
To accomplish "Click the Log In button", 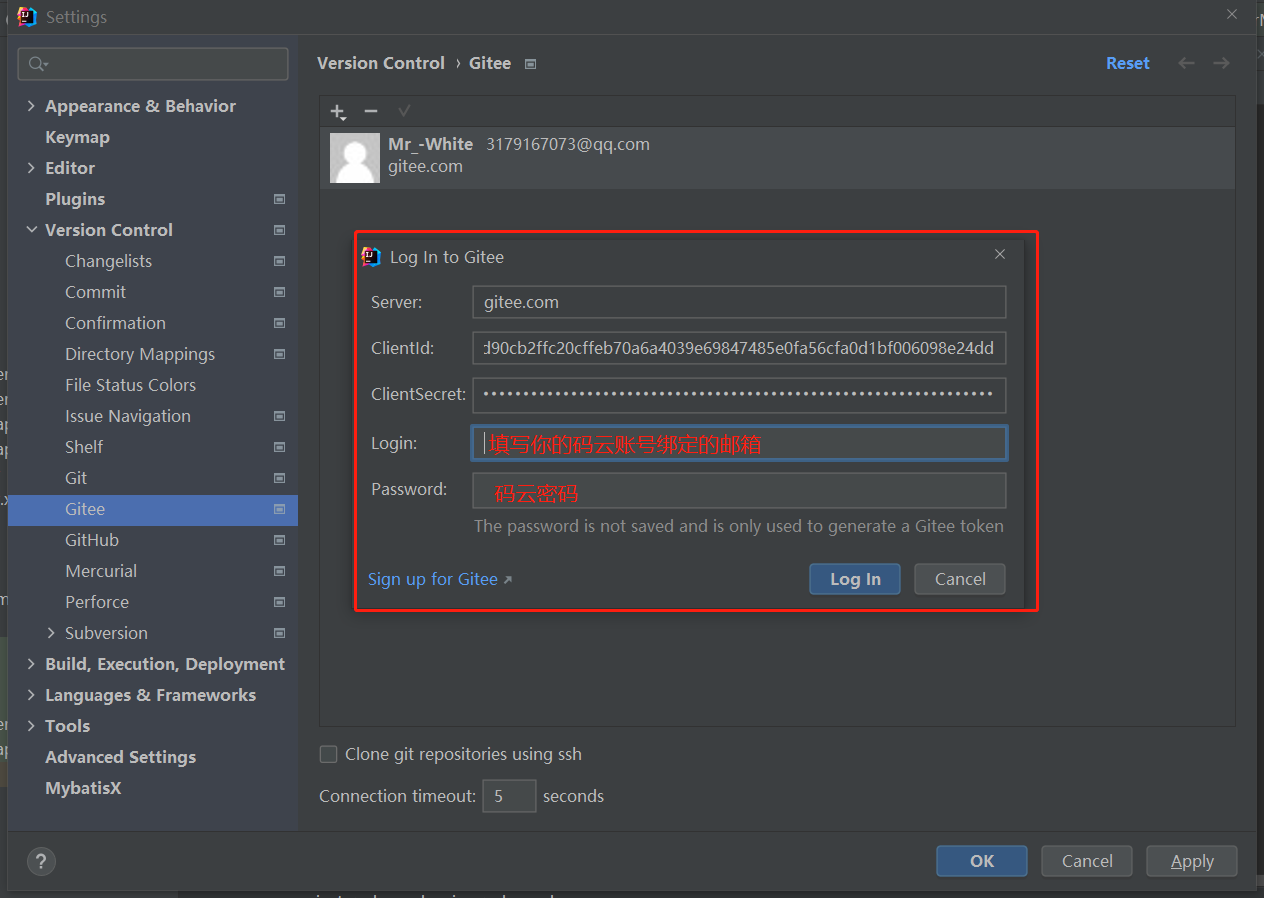I will pos(855,579).
